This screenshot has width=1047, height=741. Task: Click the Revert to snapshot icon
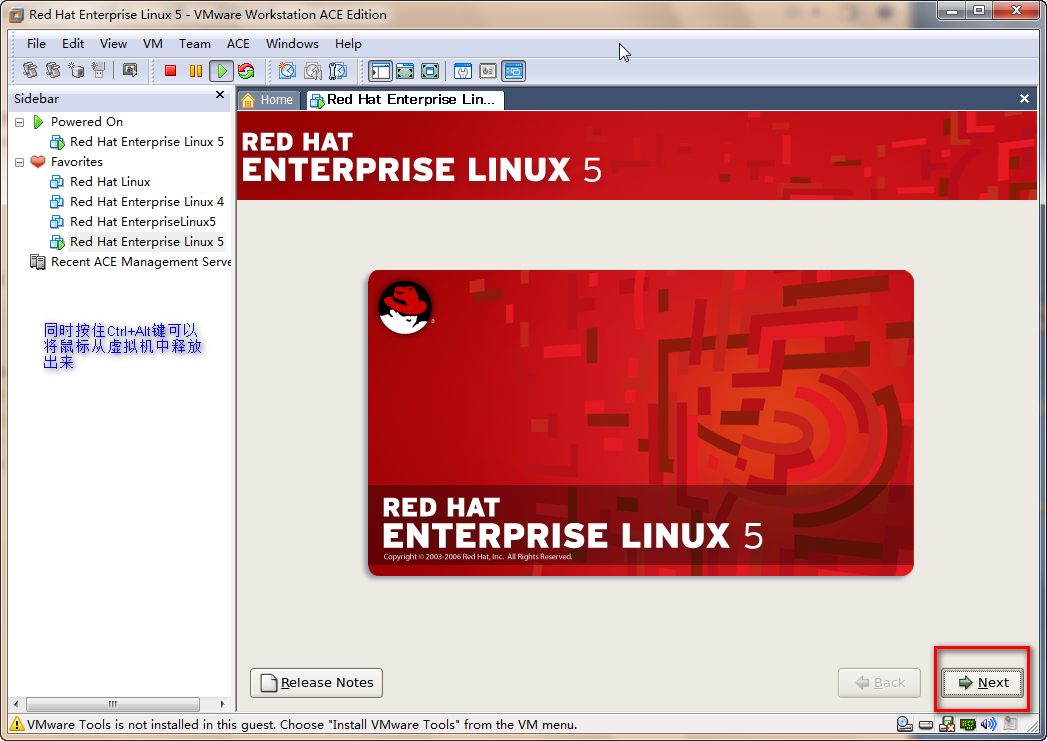click(312, 71)
